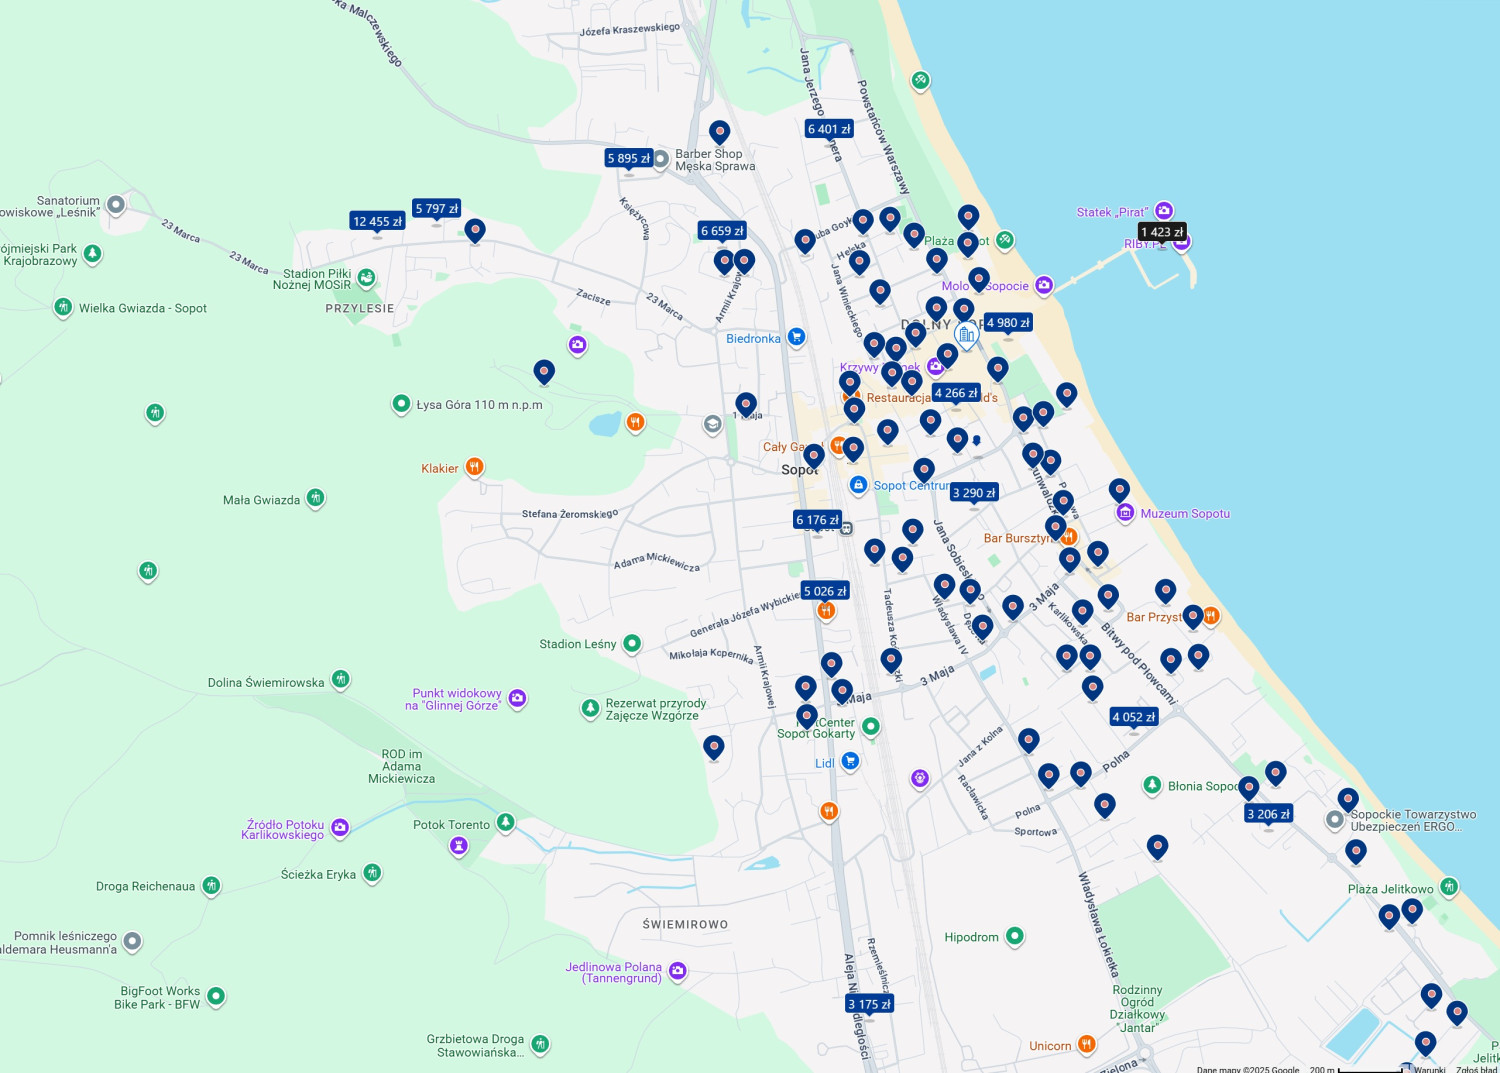Open the Biedronka shopping cart icon
Image resolution: width=1500 pixels, height=1073 pixels.
coord(796,337)
